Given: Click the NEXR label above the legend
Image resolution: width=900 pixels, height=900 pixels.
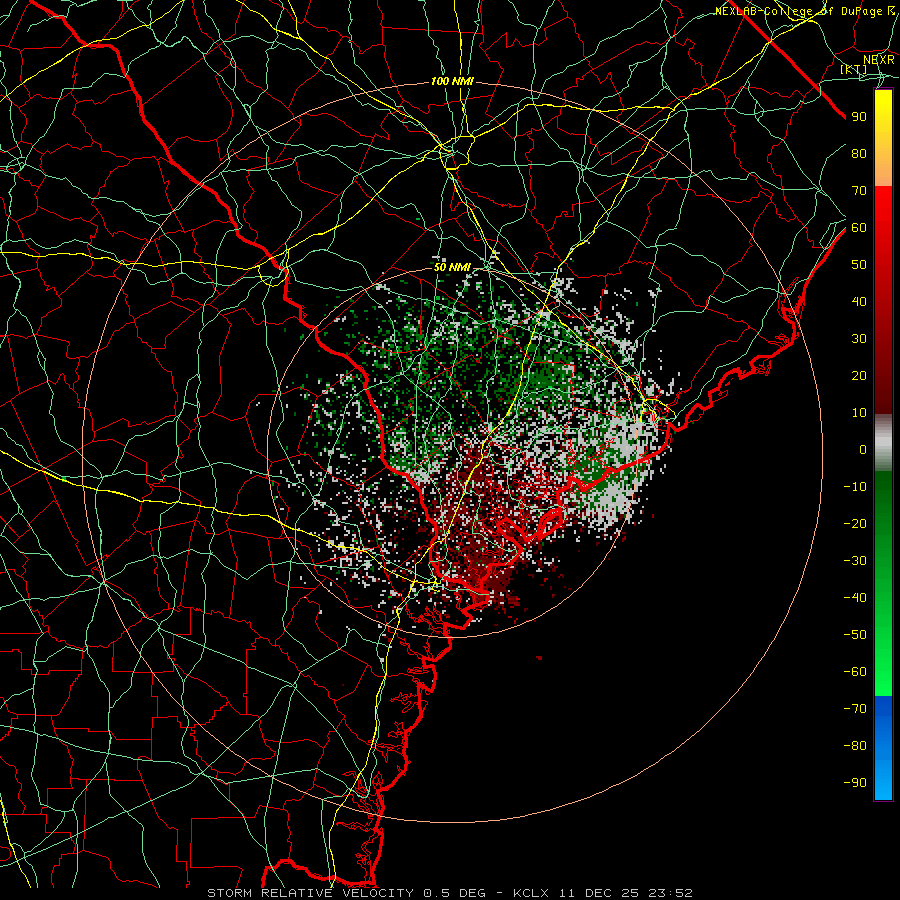Looking at the screenshot, I should coord(879,59).
